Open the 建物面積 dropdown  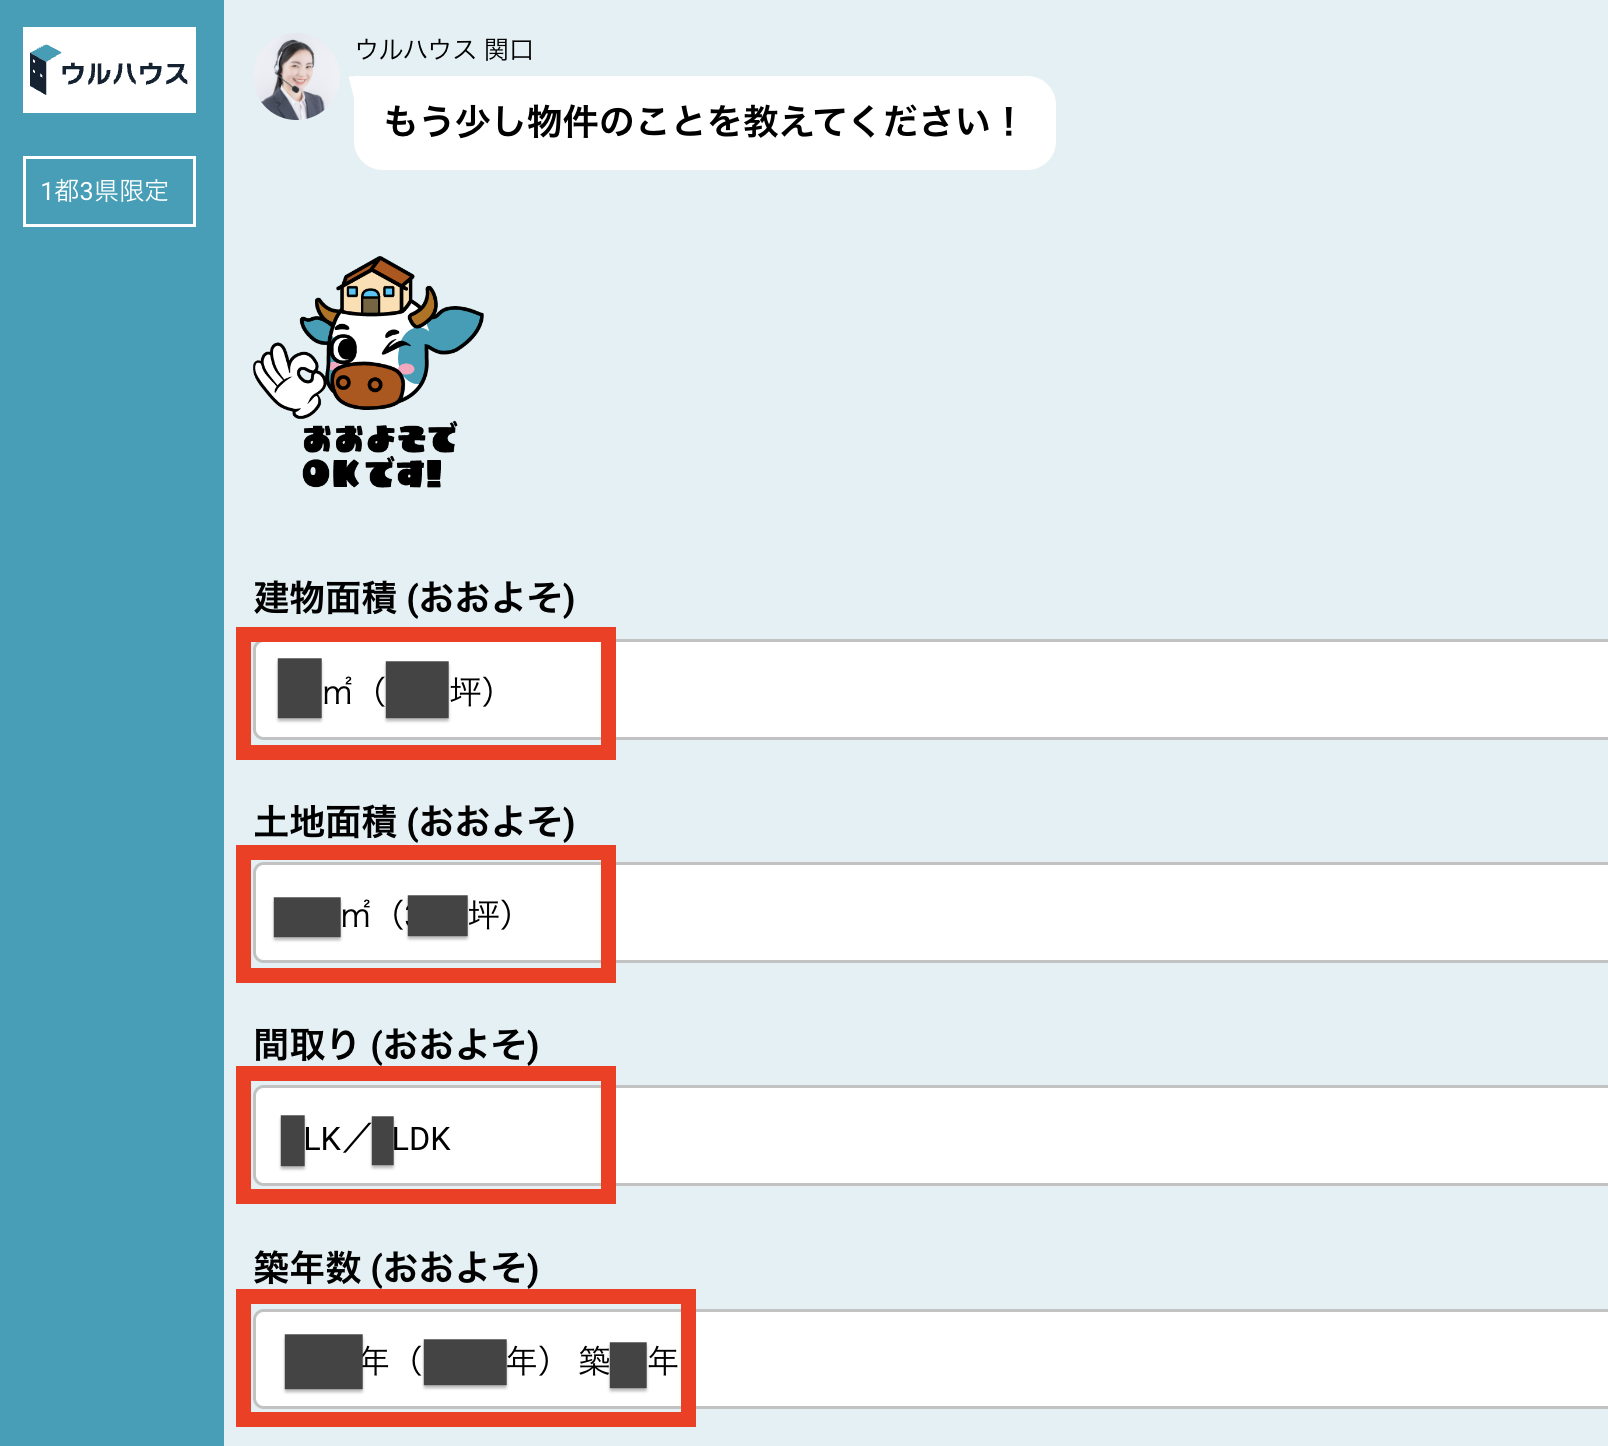tap(930, 690)
